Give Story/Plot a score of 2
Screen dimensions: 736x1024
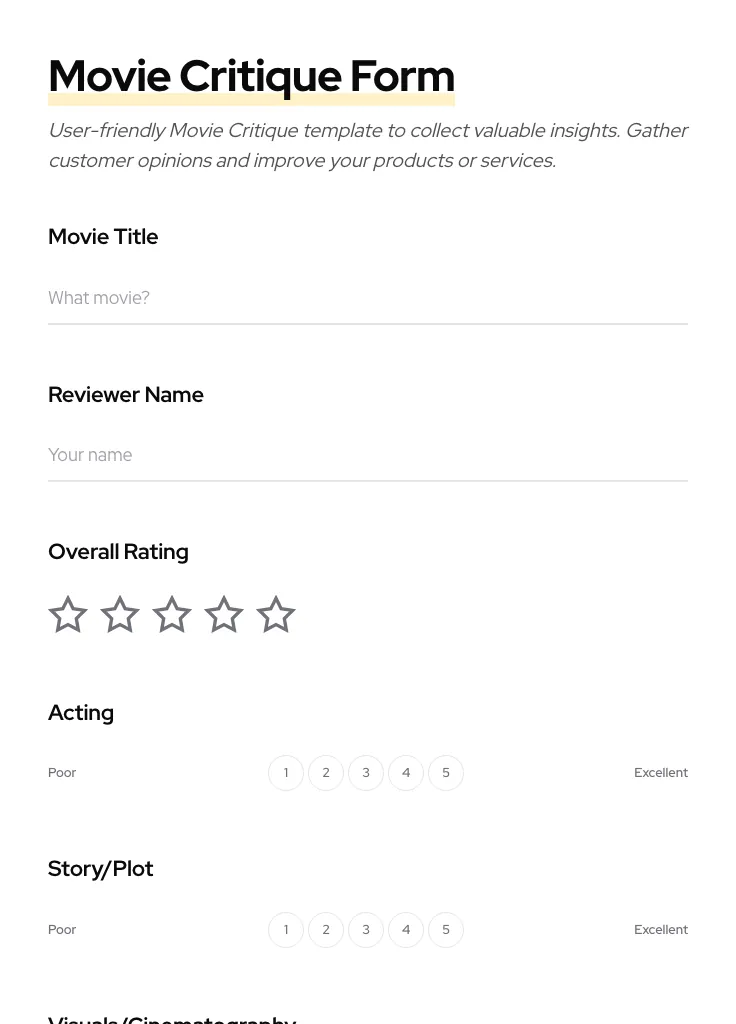click(326, 929)
